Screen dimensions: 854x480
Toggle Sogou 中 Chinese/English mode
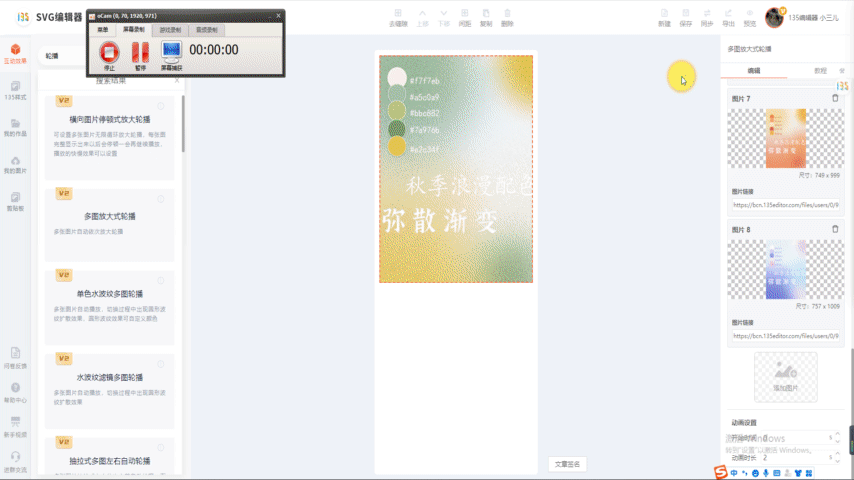(x=734, y=473)
